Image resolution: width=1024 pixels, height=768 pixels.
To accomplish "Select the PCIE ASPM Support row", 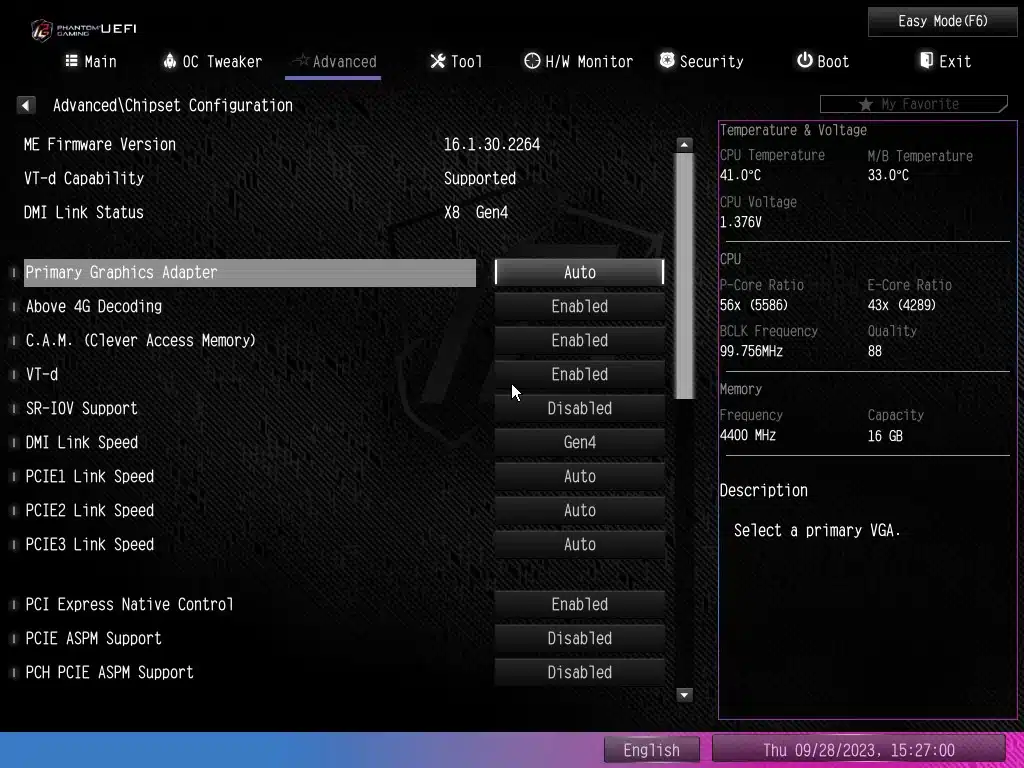I will click(x=94, y=638).
